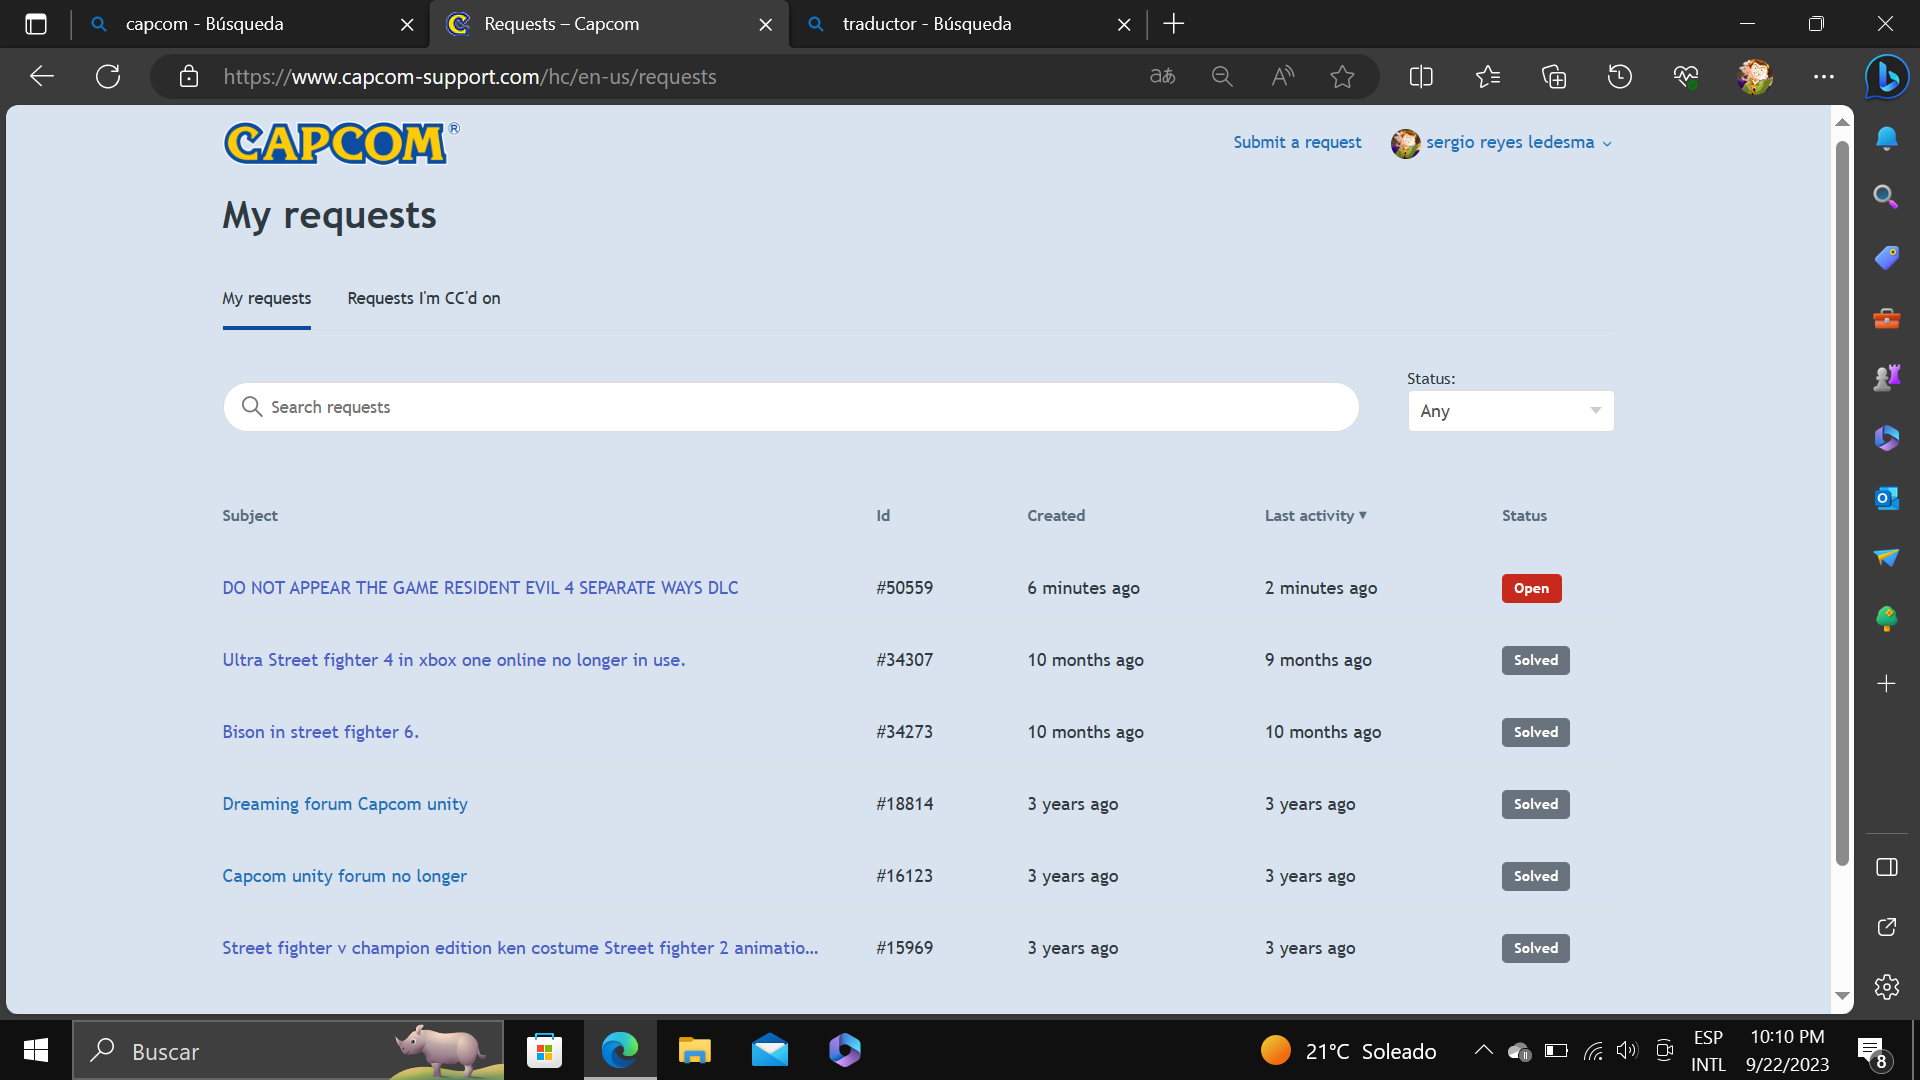1920x1080 pixels.
Task: Open Browser essentials heart icon
Action: (1686, 77)
